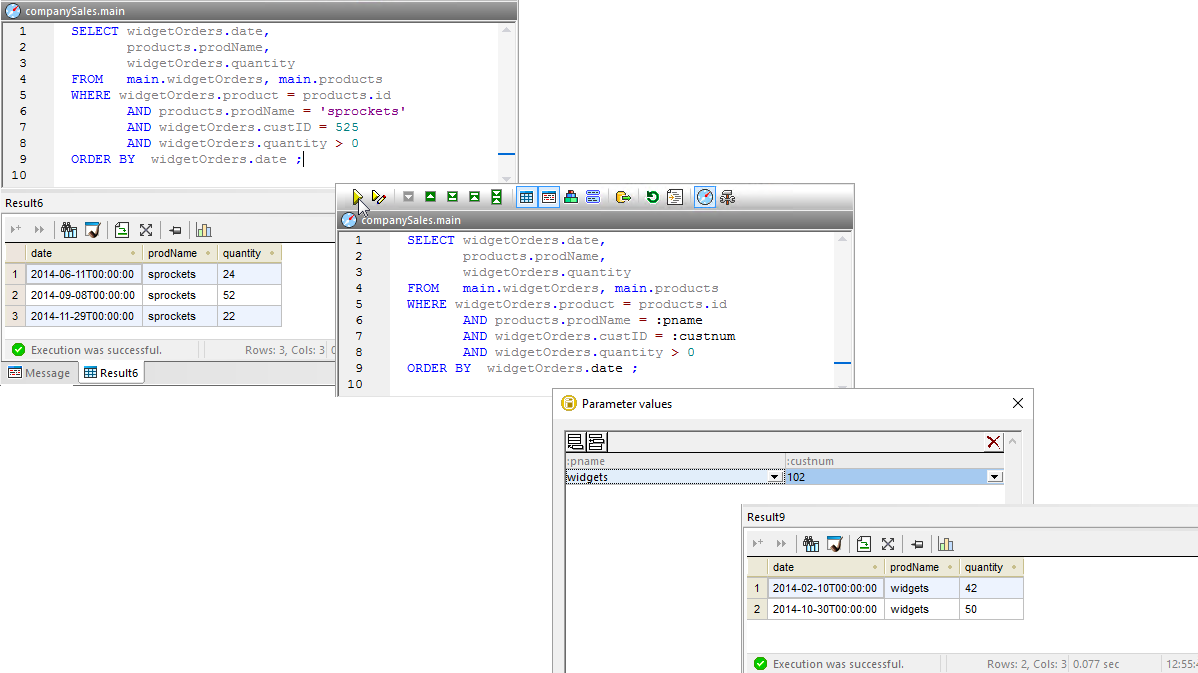Select Result6 row header 3
Viewport: 1198px width, 673px height.
(15, 316)
